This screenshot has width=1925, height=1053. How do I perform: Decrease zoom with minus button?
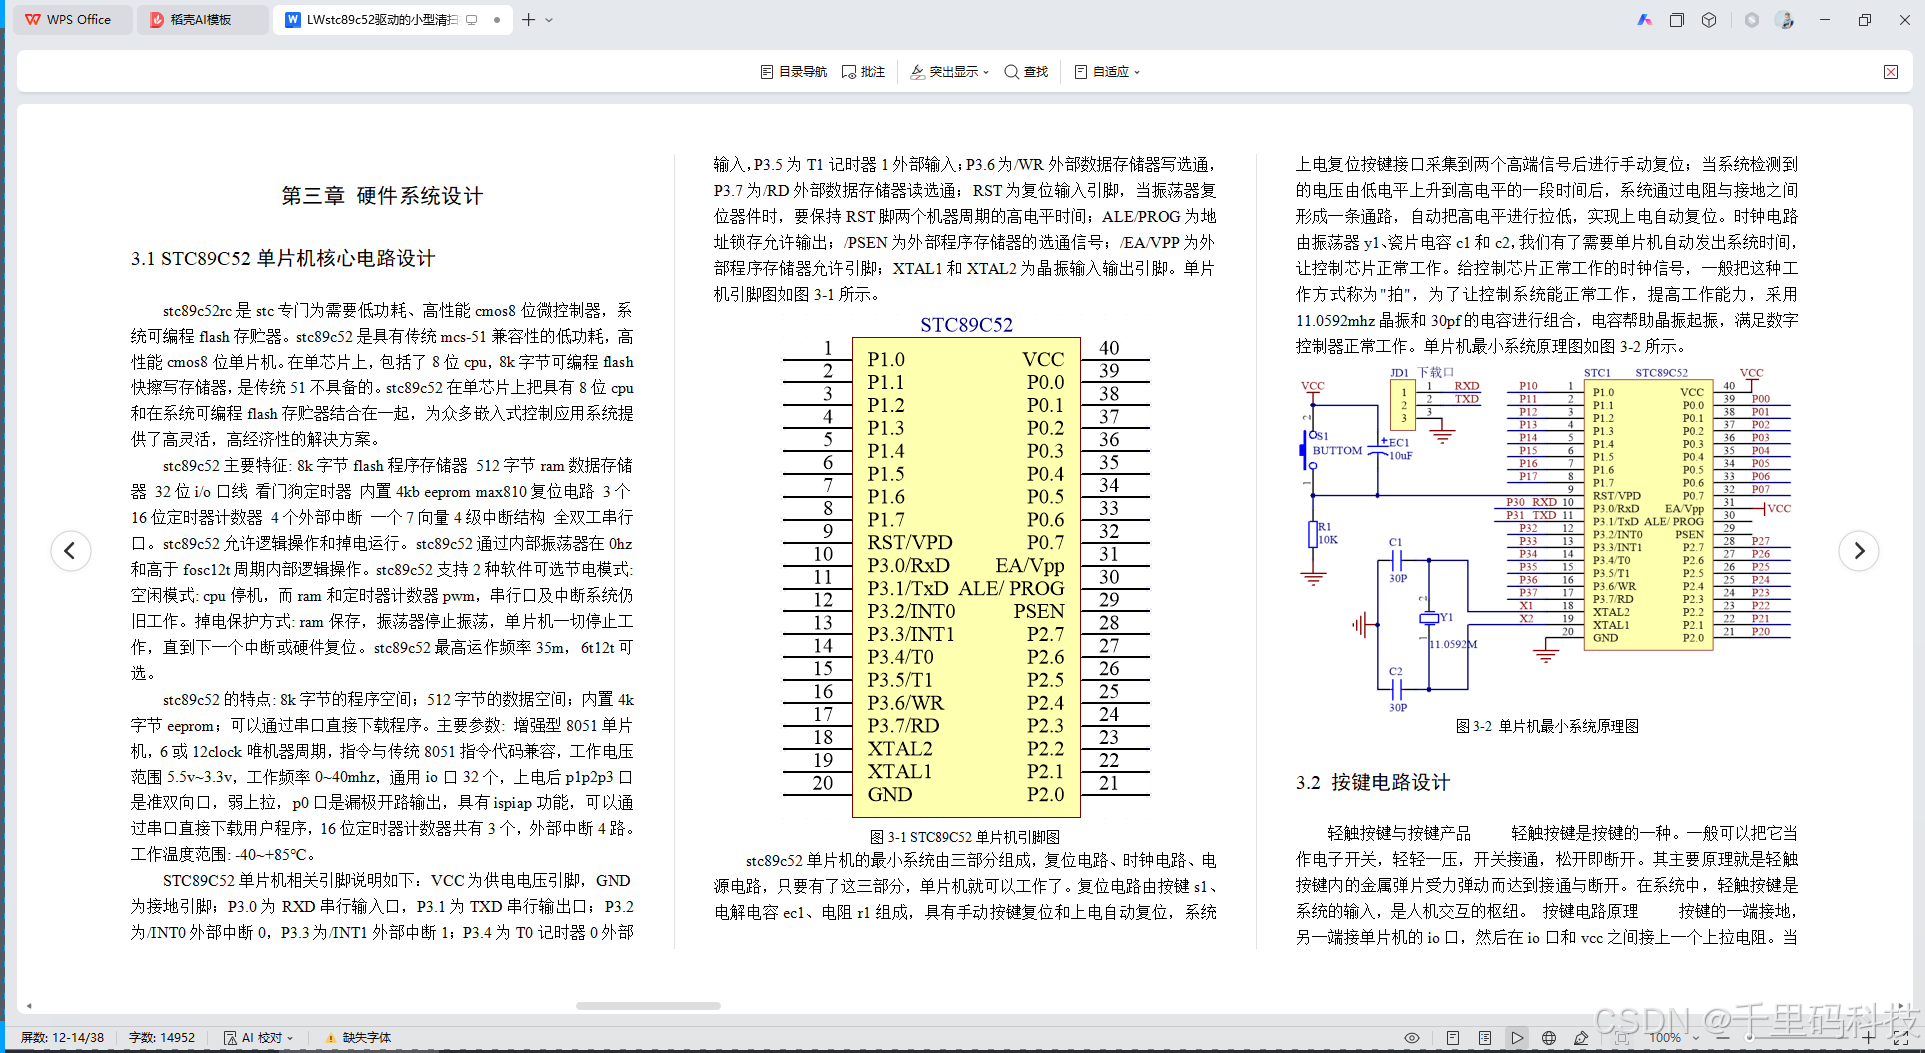[1723, 1038]
